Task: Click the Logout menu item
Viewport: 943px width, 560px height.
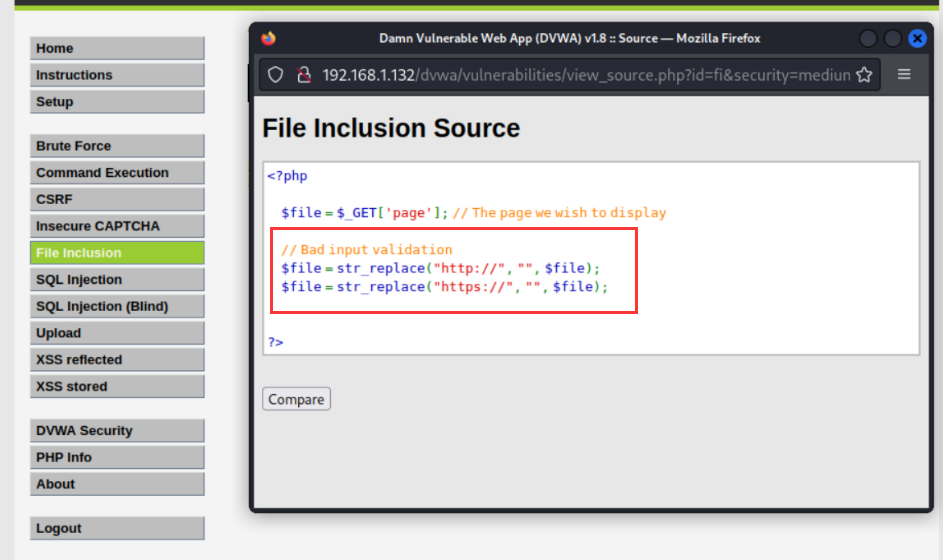Action: tap(117, 528)
